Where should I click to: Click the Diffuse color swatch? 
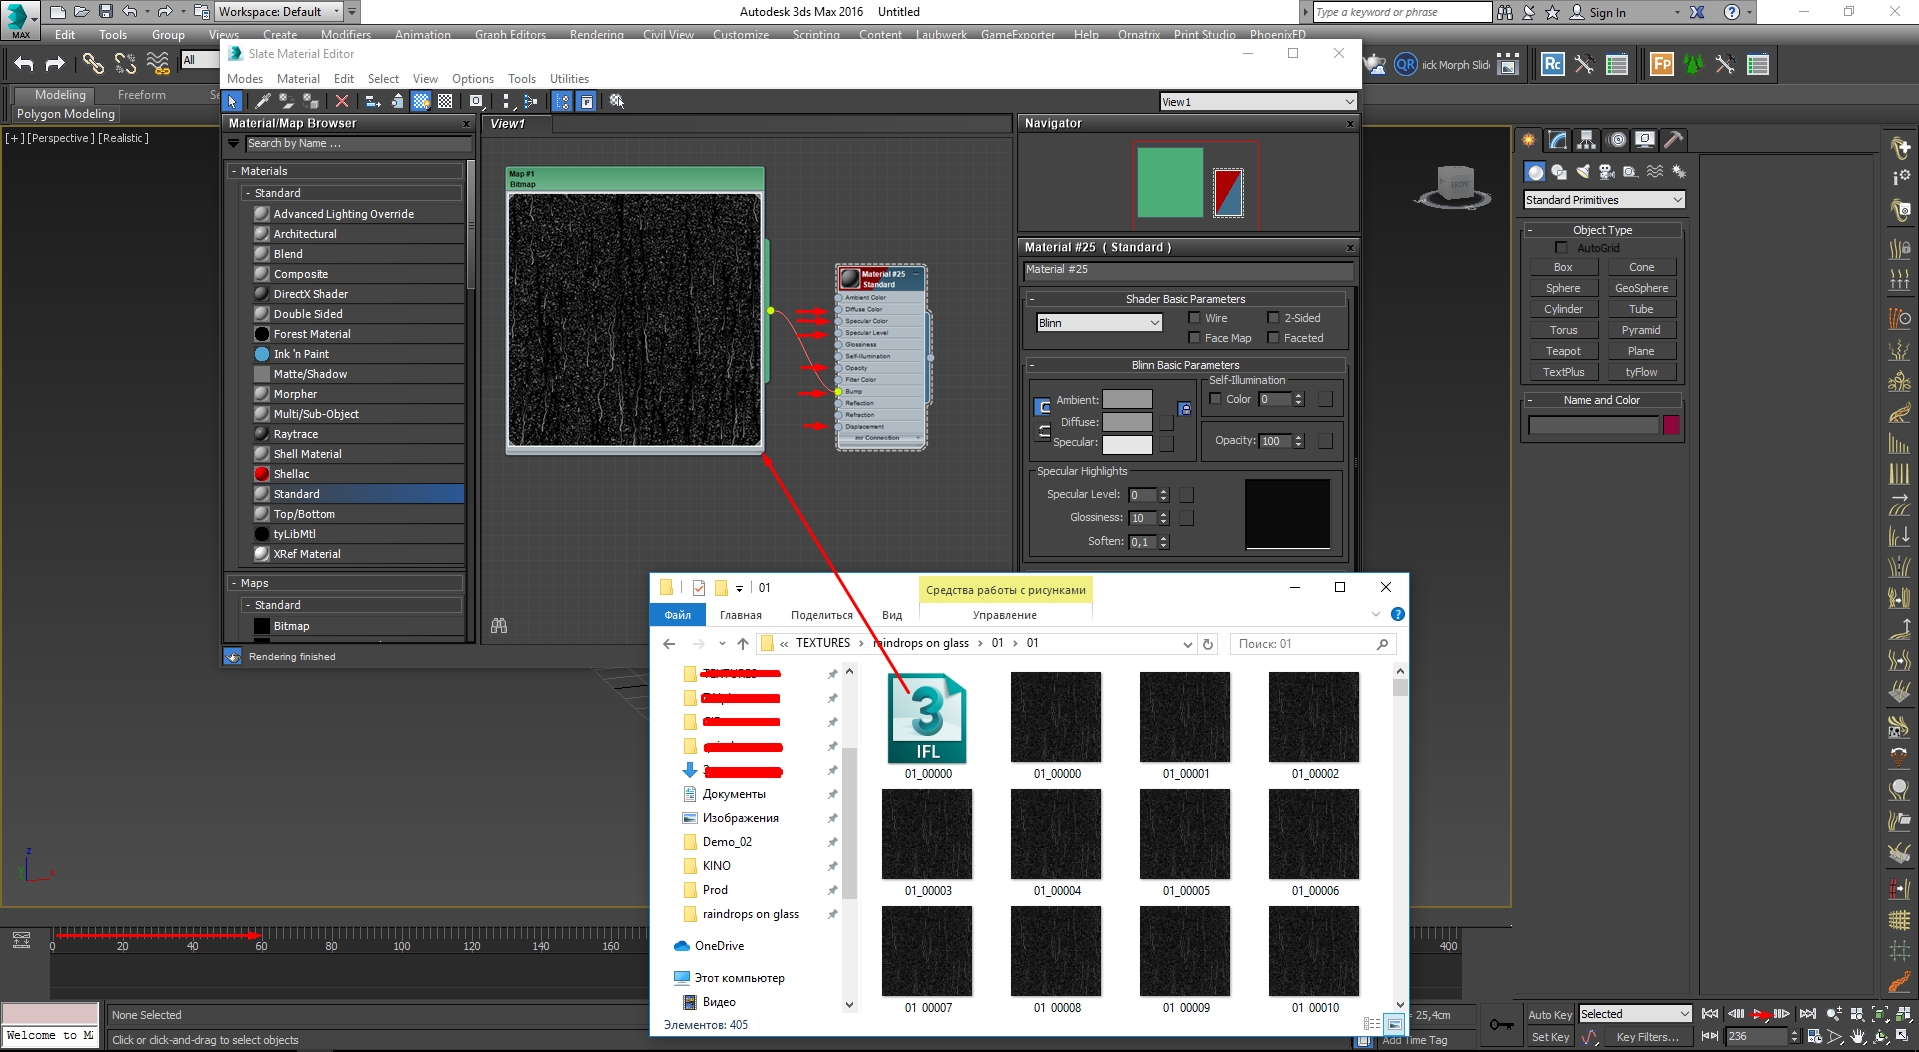coord(1127,422)
